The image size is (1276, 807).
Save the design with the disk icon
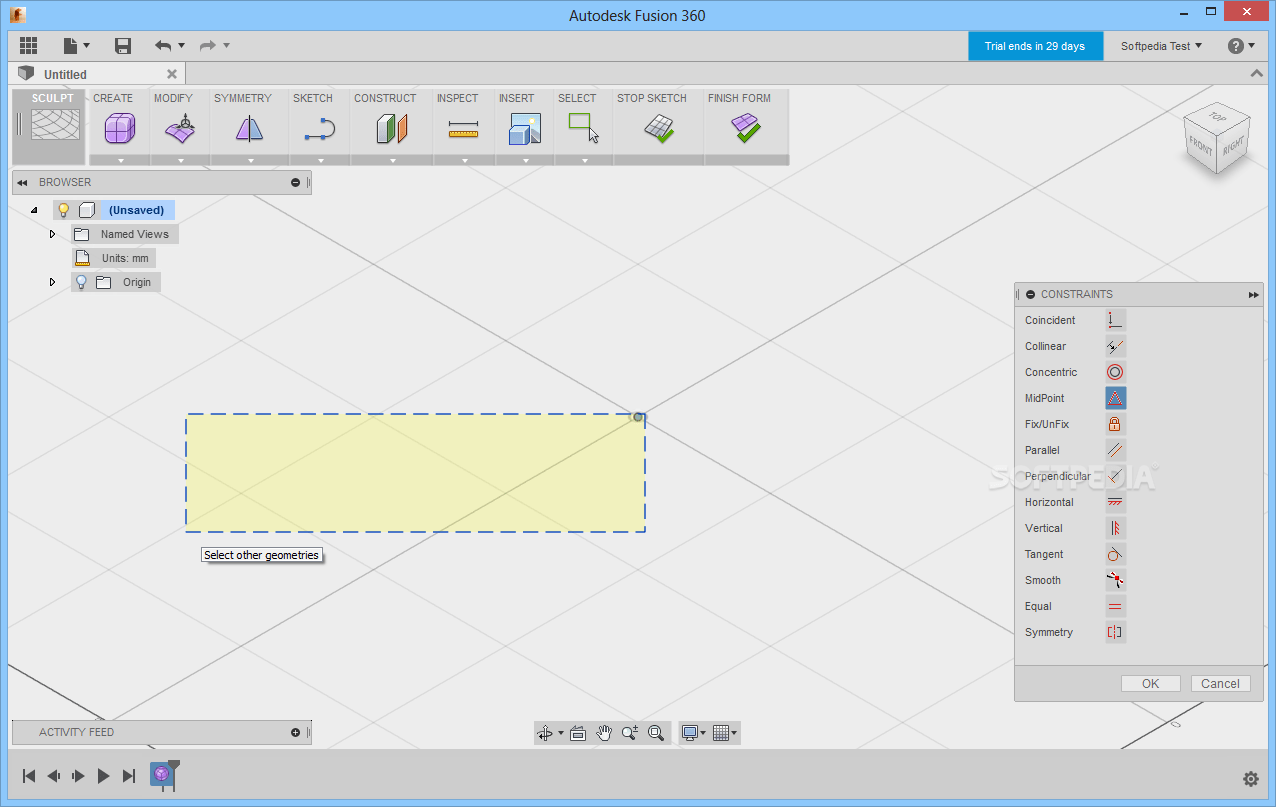[x=123, y=46]
